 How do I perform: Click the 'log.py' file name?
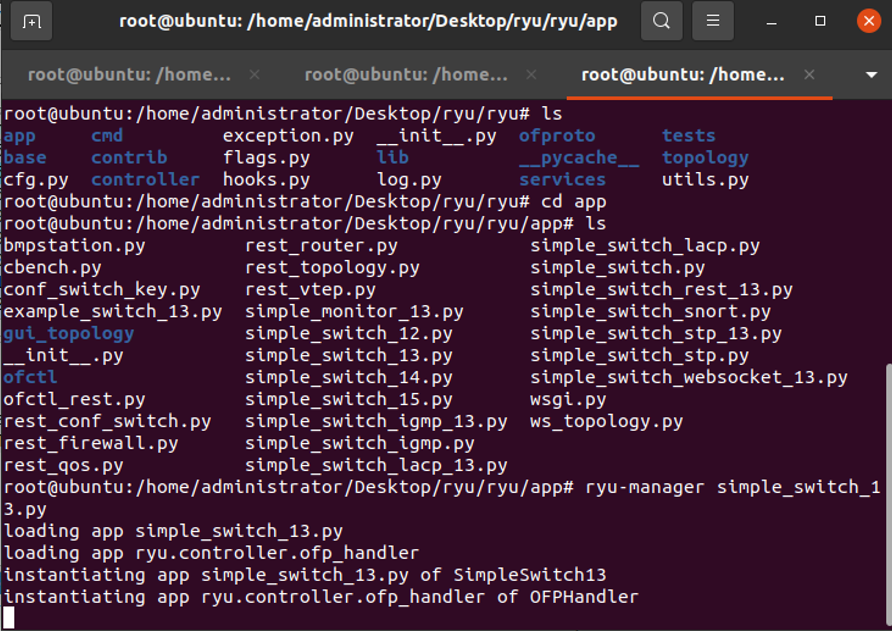pos(409,180)
